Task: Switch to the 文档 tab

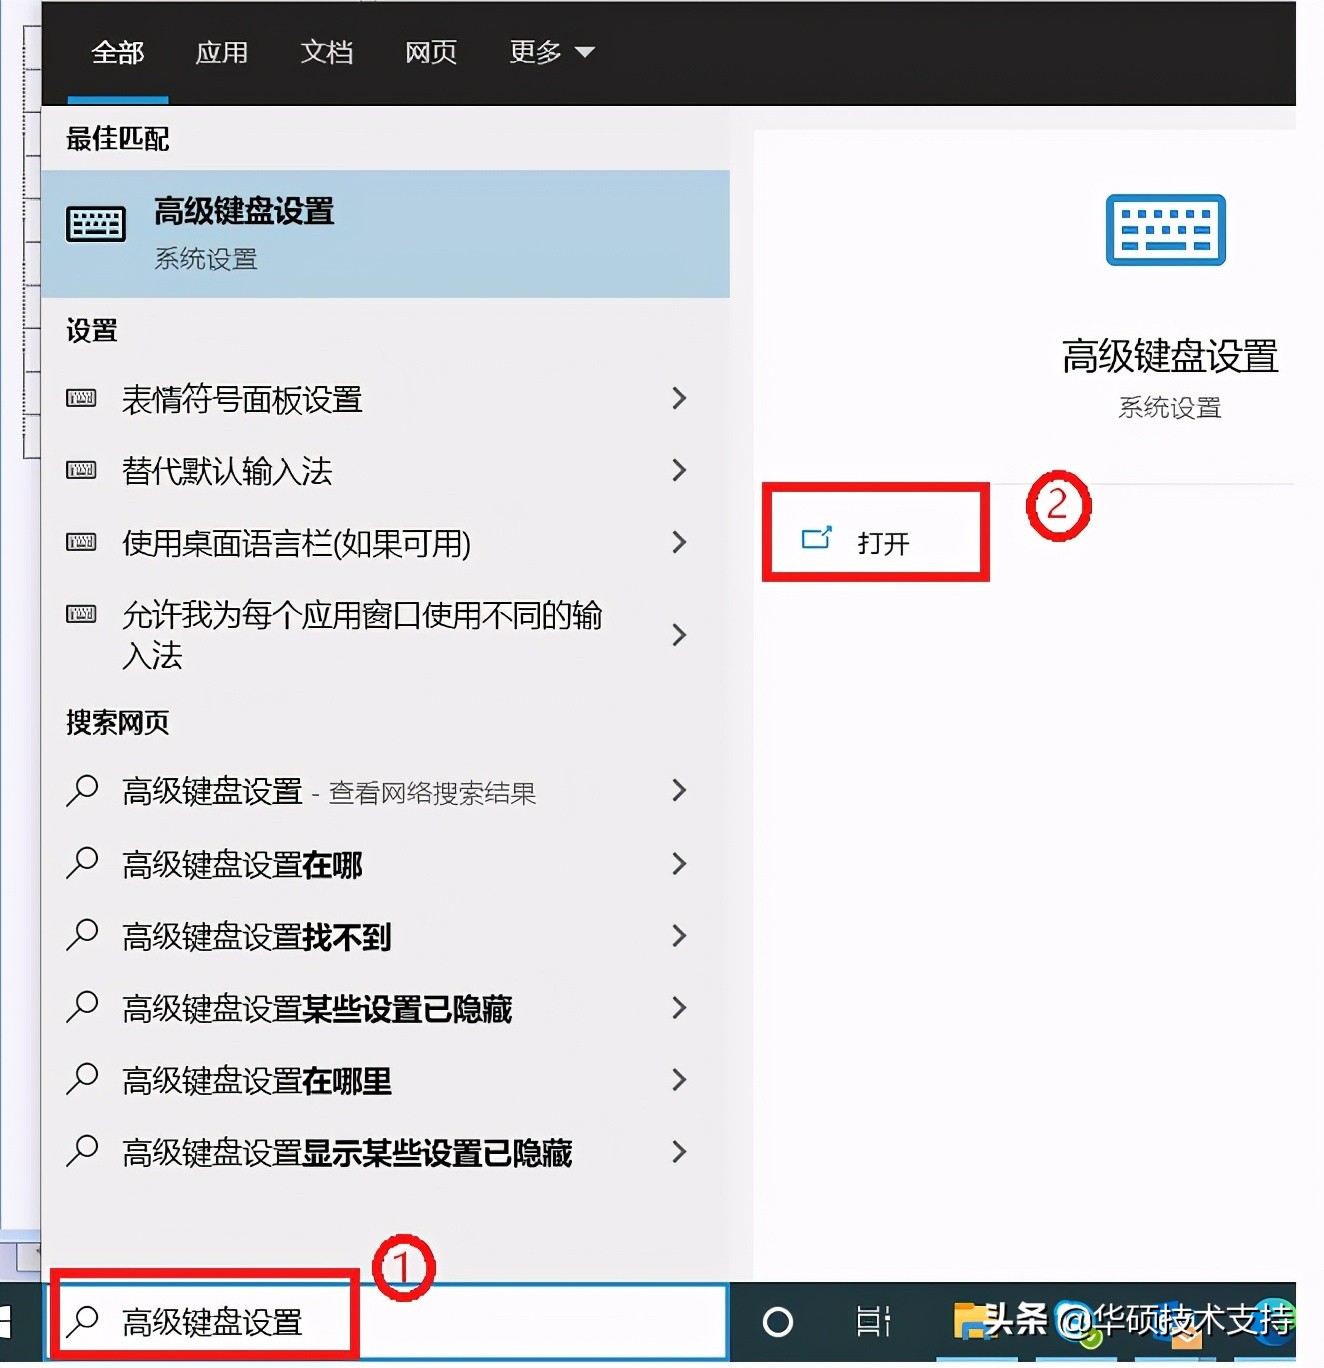Action: 326,52
